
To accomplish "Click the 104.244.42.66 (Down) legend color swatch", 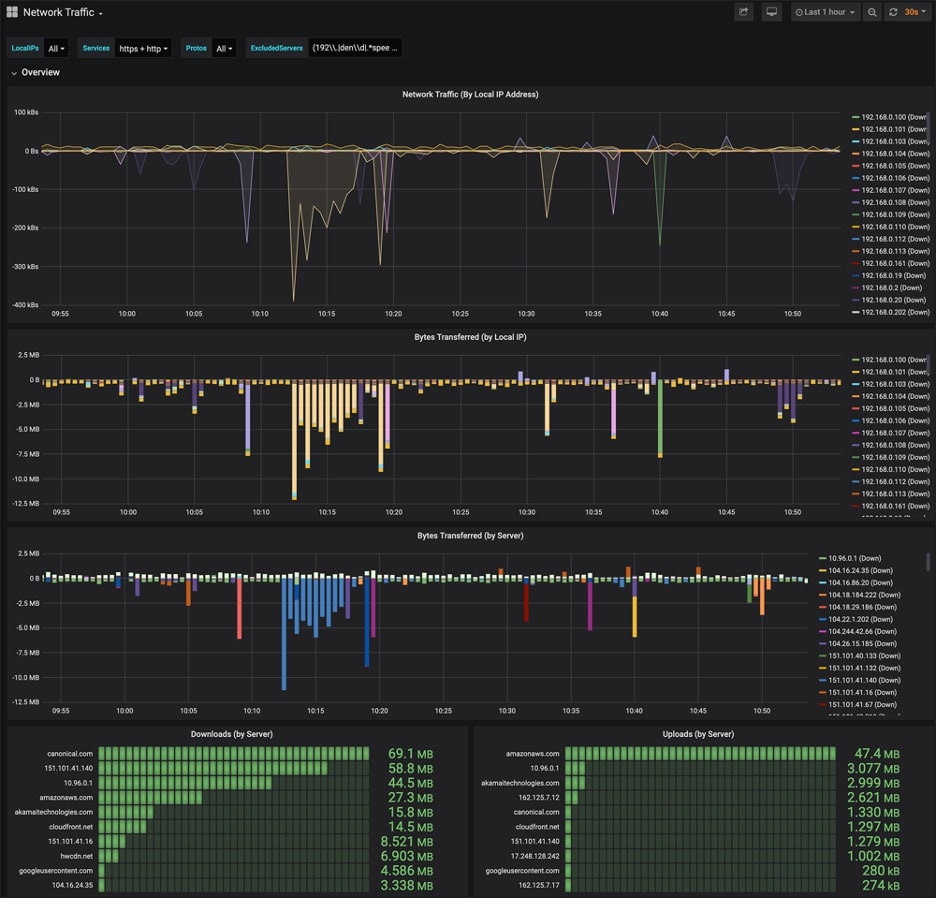I will (823, 632).
